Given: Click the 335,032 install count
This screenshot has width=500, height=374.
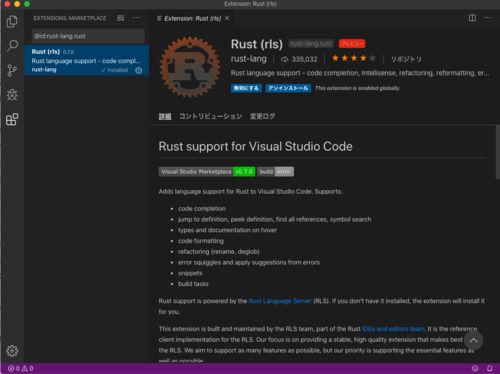Looking at the screenshot, I should pos(299,59).
